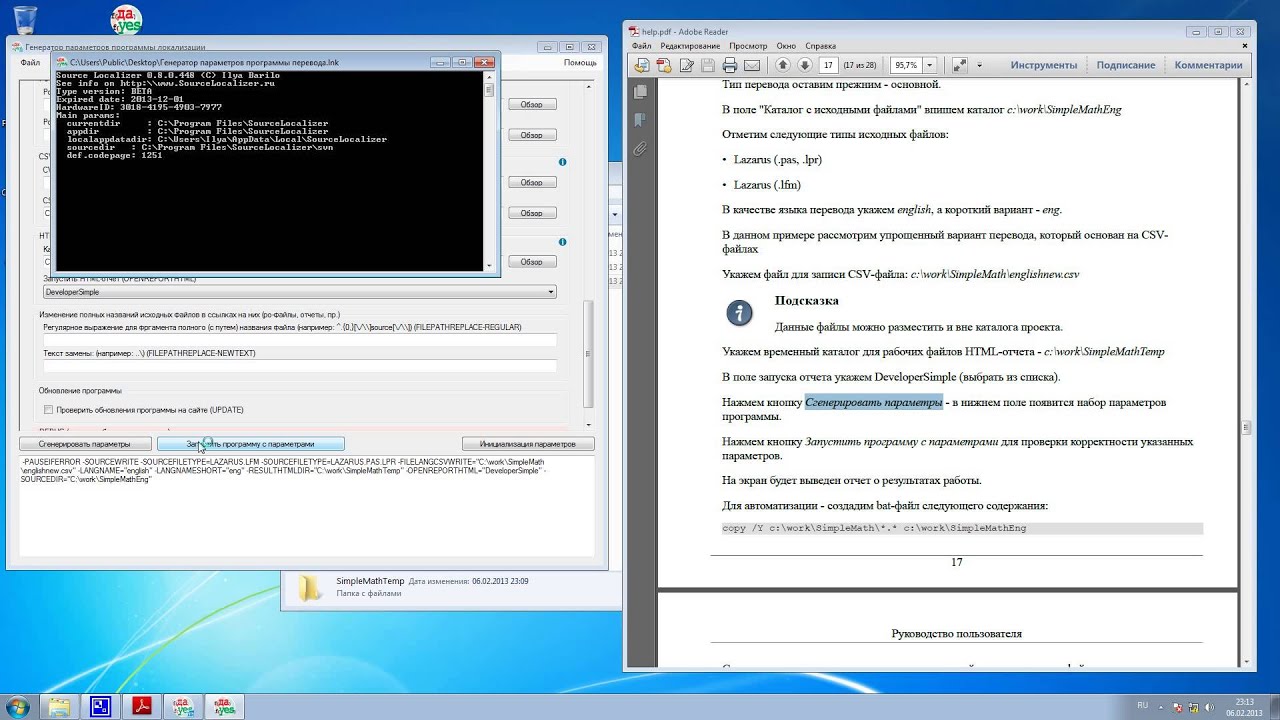Click the 'SimpleMathTemp' folder name
Screen dimensions: 1280x720
point(370,581)
